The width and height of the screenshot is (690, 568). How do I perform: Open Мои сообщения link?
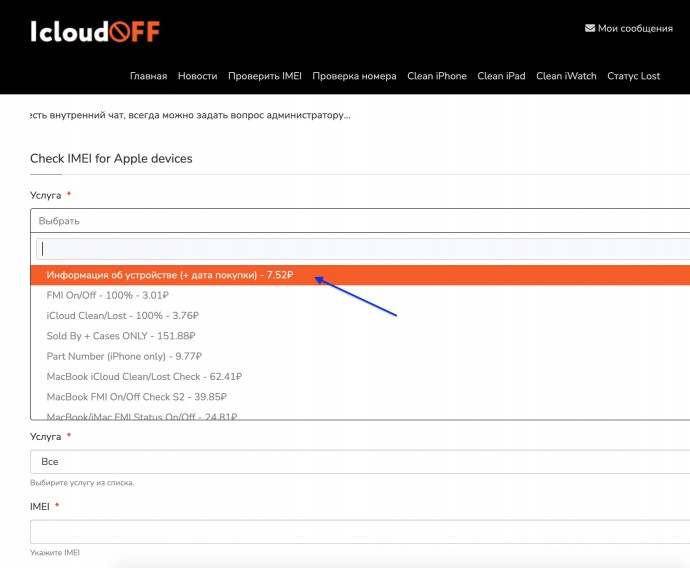(635, 28)
